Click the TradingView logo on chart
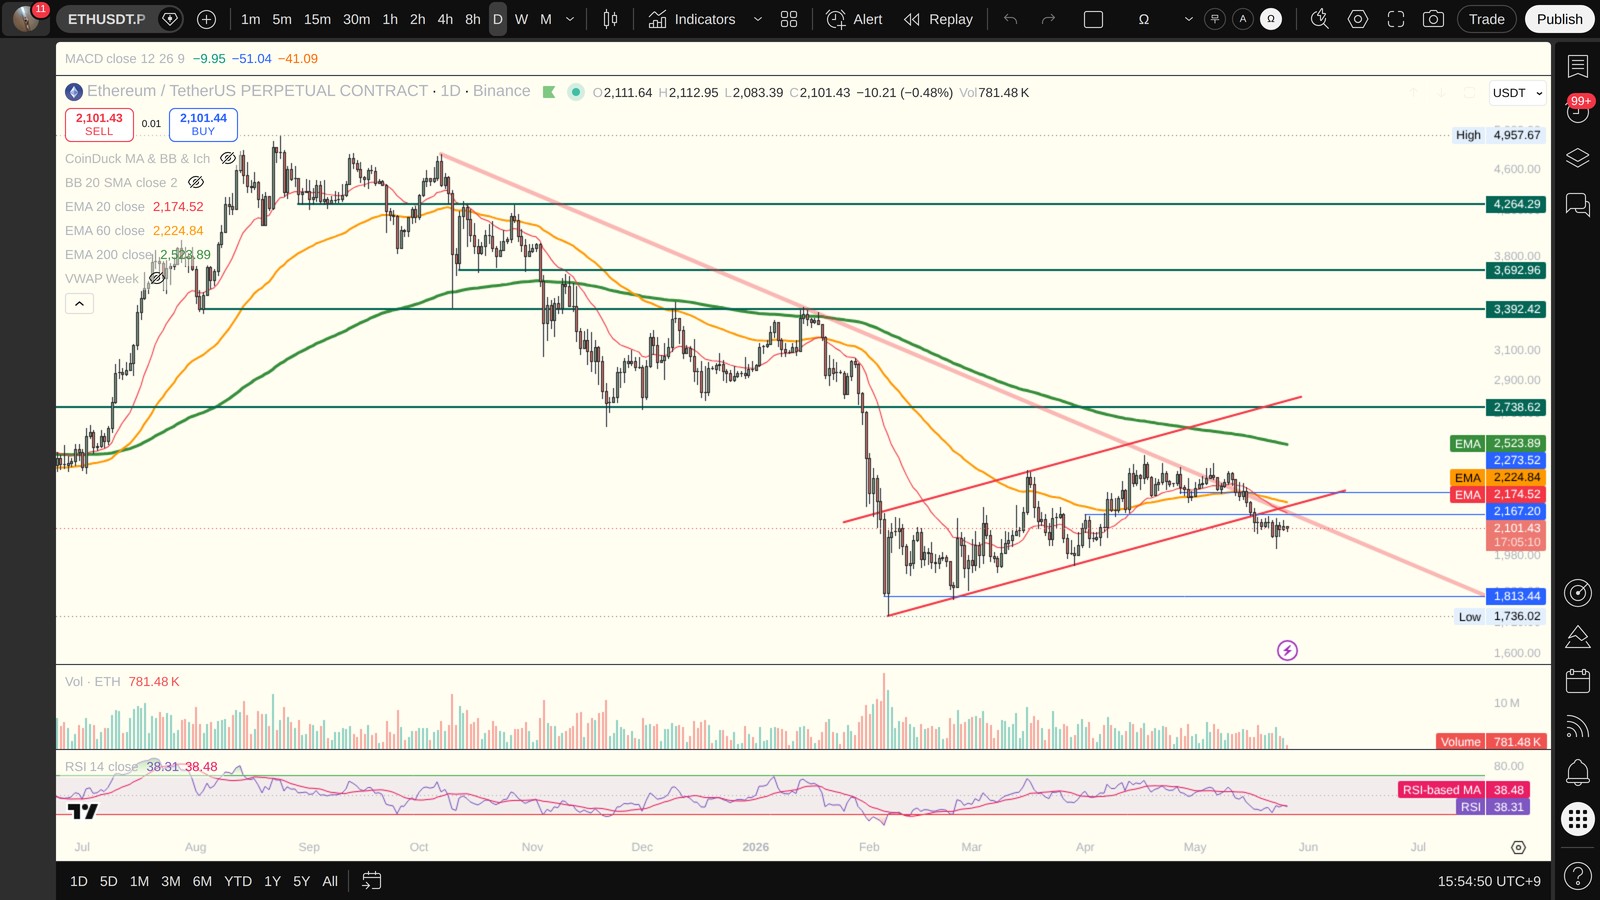Screen dimensions: 1600x900 pyautogui.click(x=83, y=811)
